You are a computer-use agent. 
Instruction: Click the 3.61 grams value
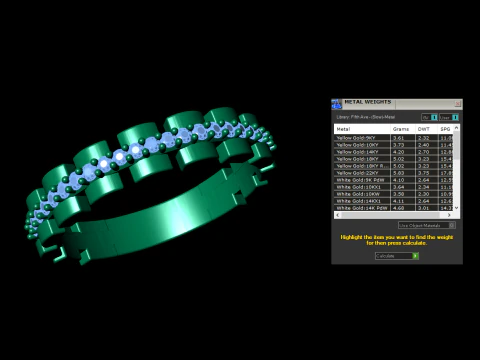[399, 138]
